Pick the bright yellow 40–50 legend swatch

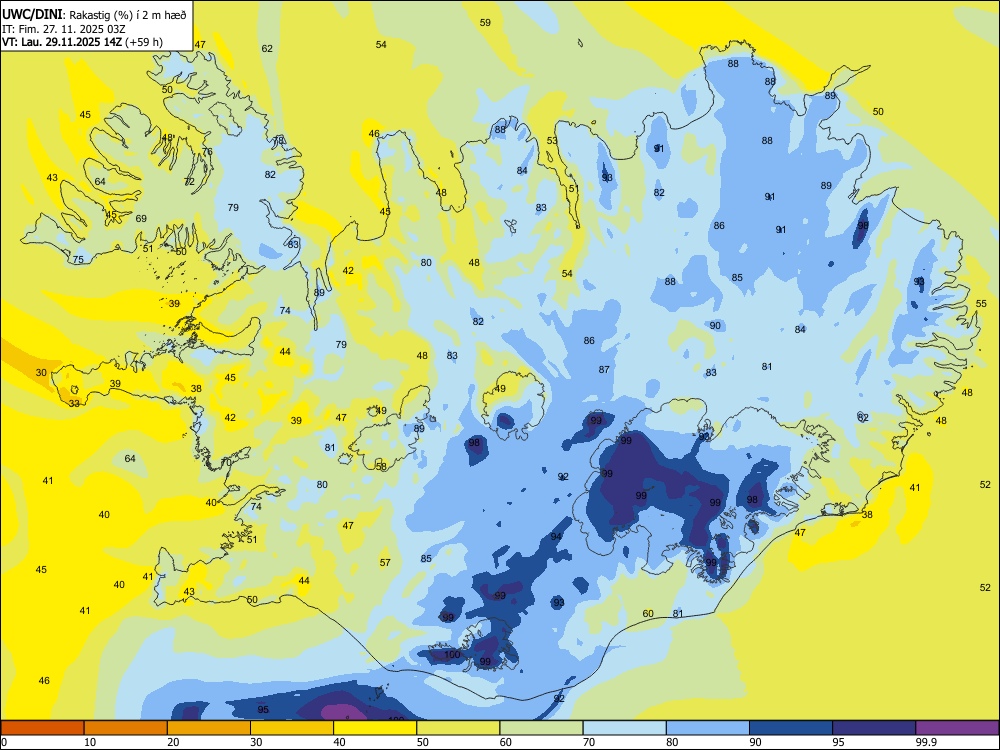click(x=375, y=728)
